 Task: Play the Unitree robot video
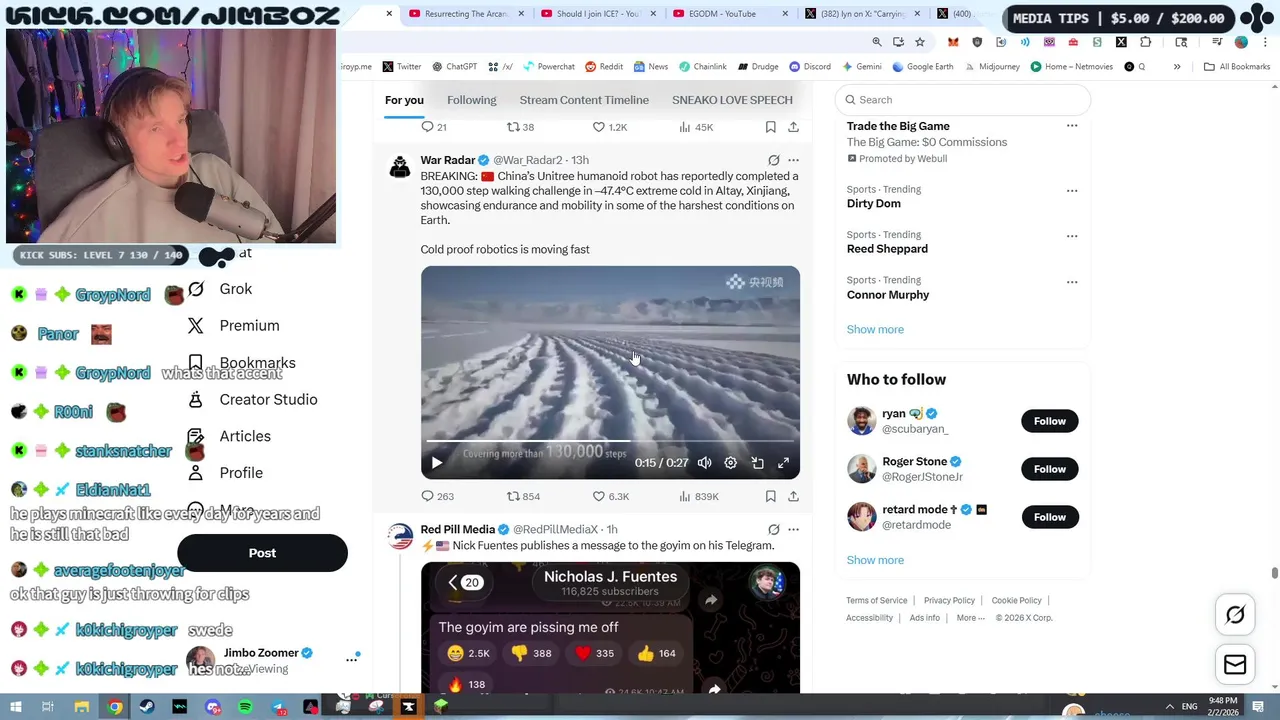point(436,463)
